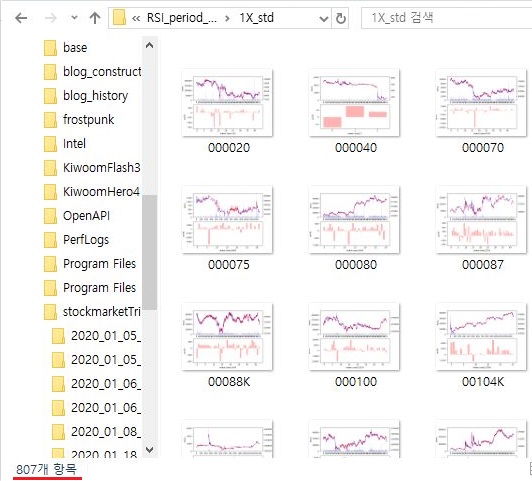This screenshot has width=532, height=481.
Task: Click the folder icon beside KiwoomHero4
Action: pyautogui.click(x=51, y=192)
